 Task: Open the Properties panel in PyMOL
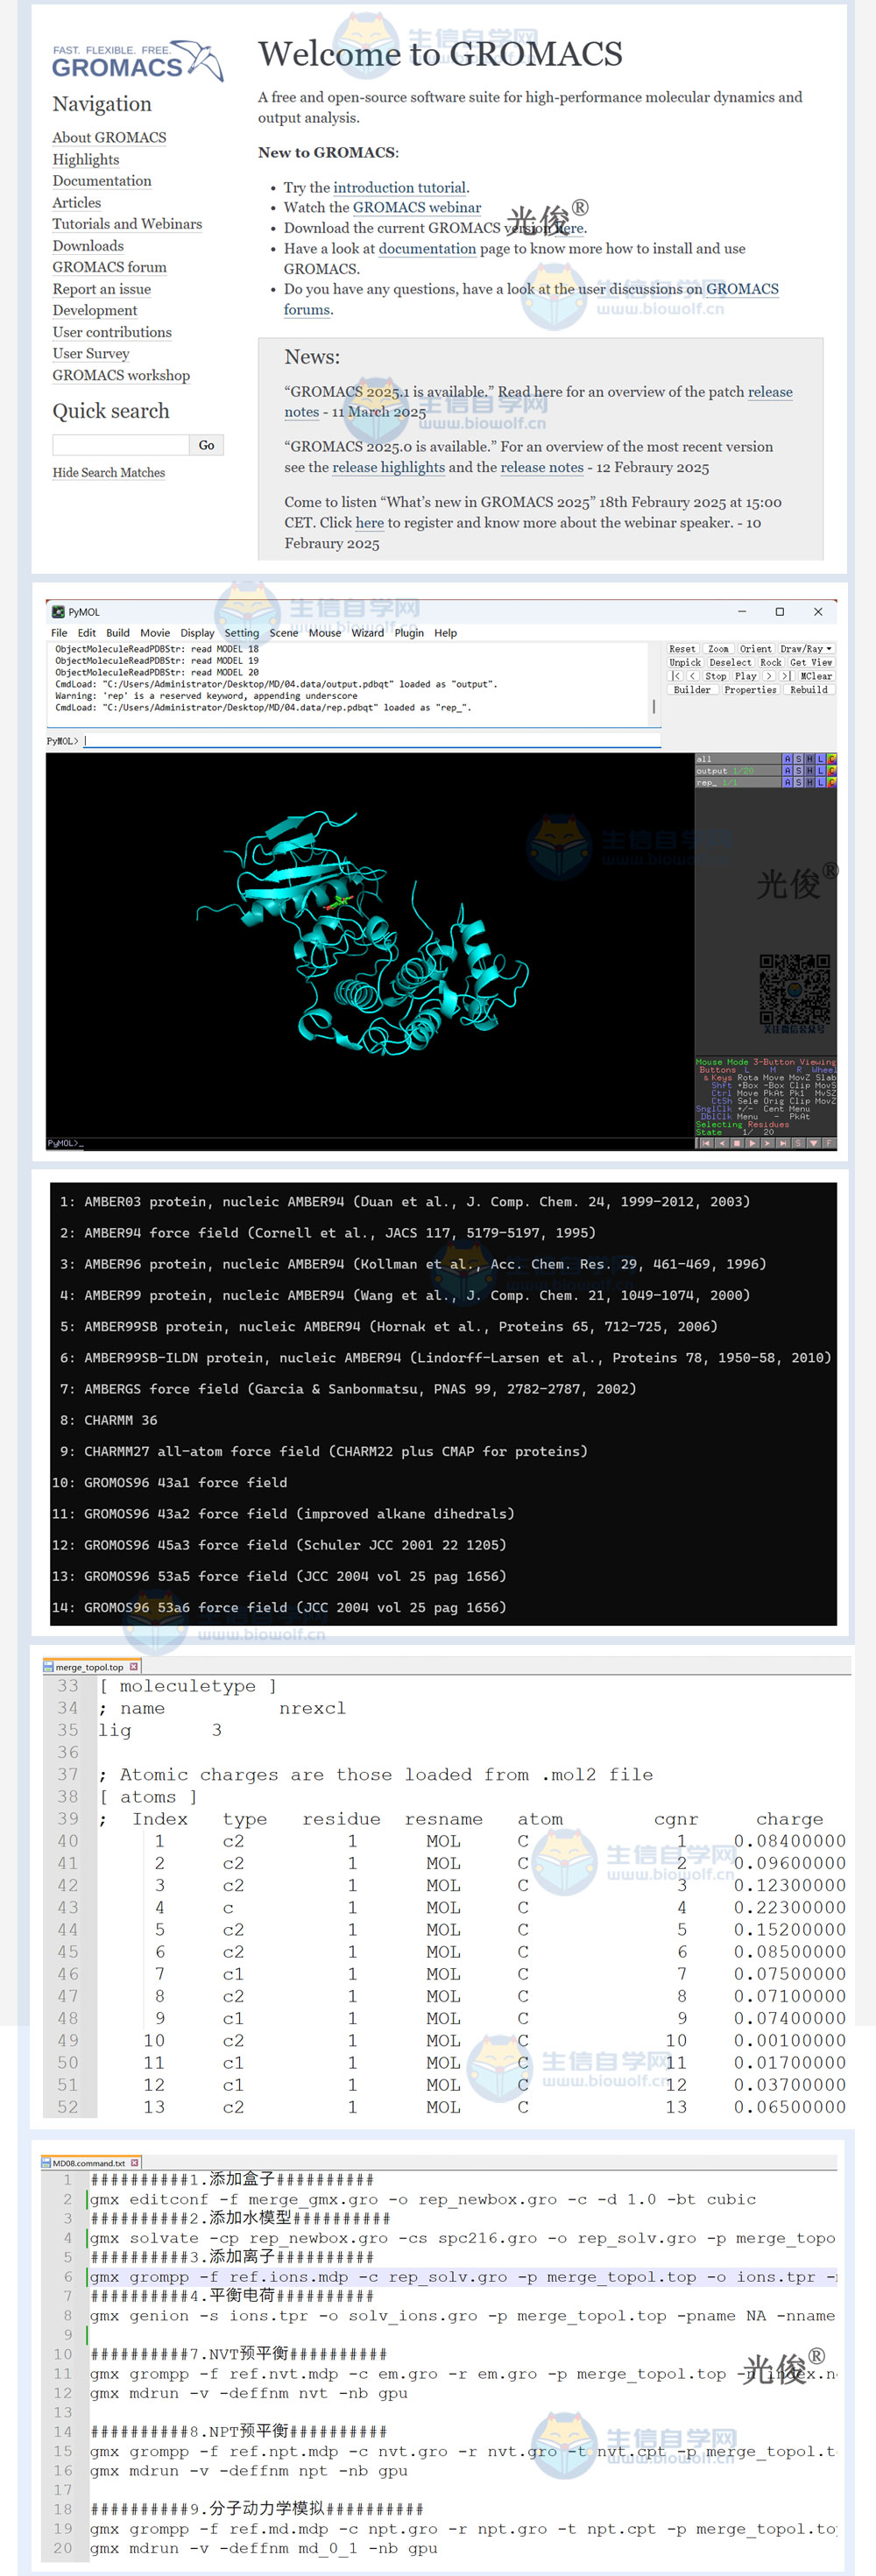coord(750,690)
